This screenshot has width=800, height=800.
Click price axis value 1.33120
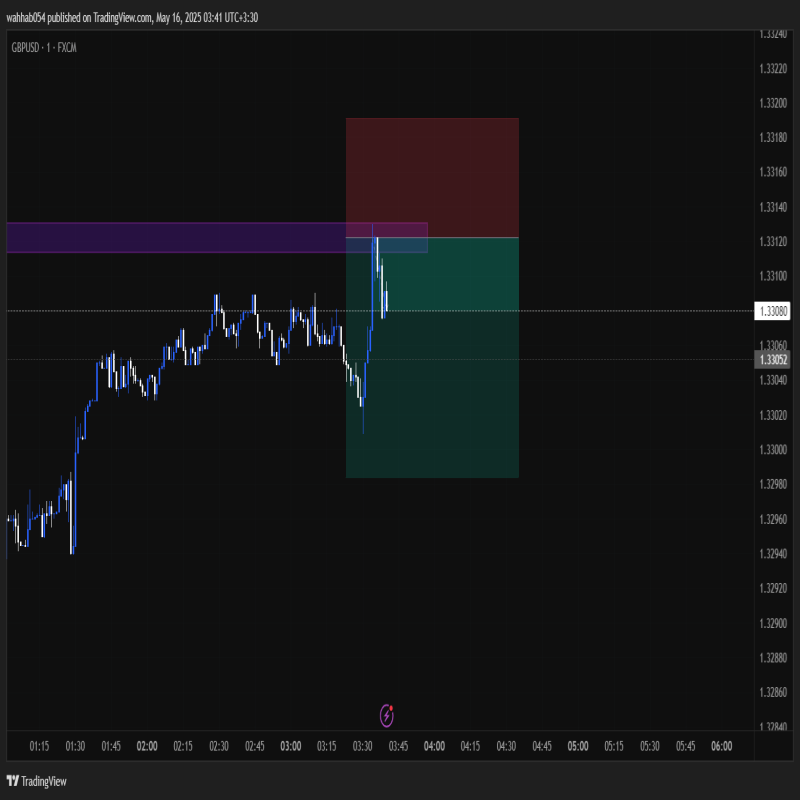coord(773,241)
